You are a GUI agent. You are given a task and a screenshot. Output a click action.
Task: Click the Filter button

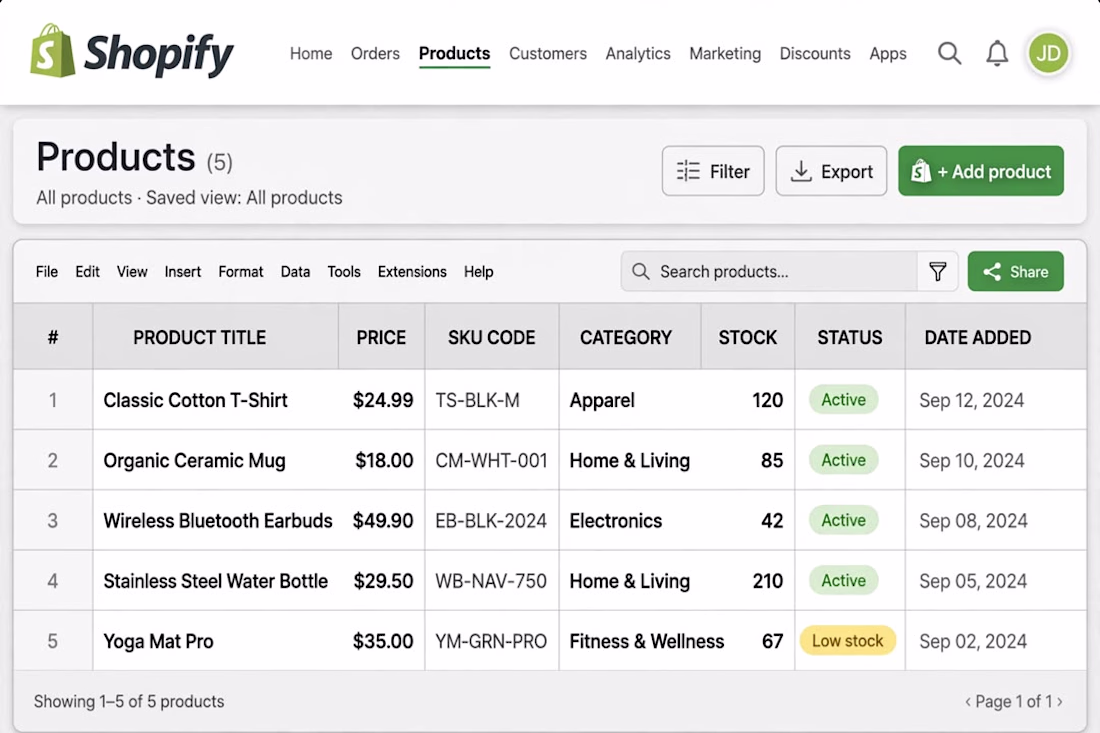[x=713, y=171]
